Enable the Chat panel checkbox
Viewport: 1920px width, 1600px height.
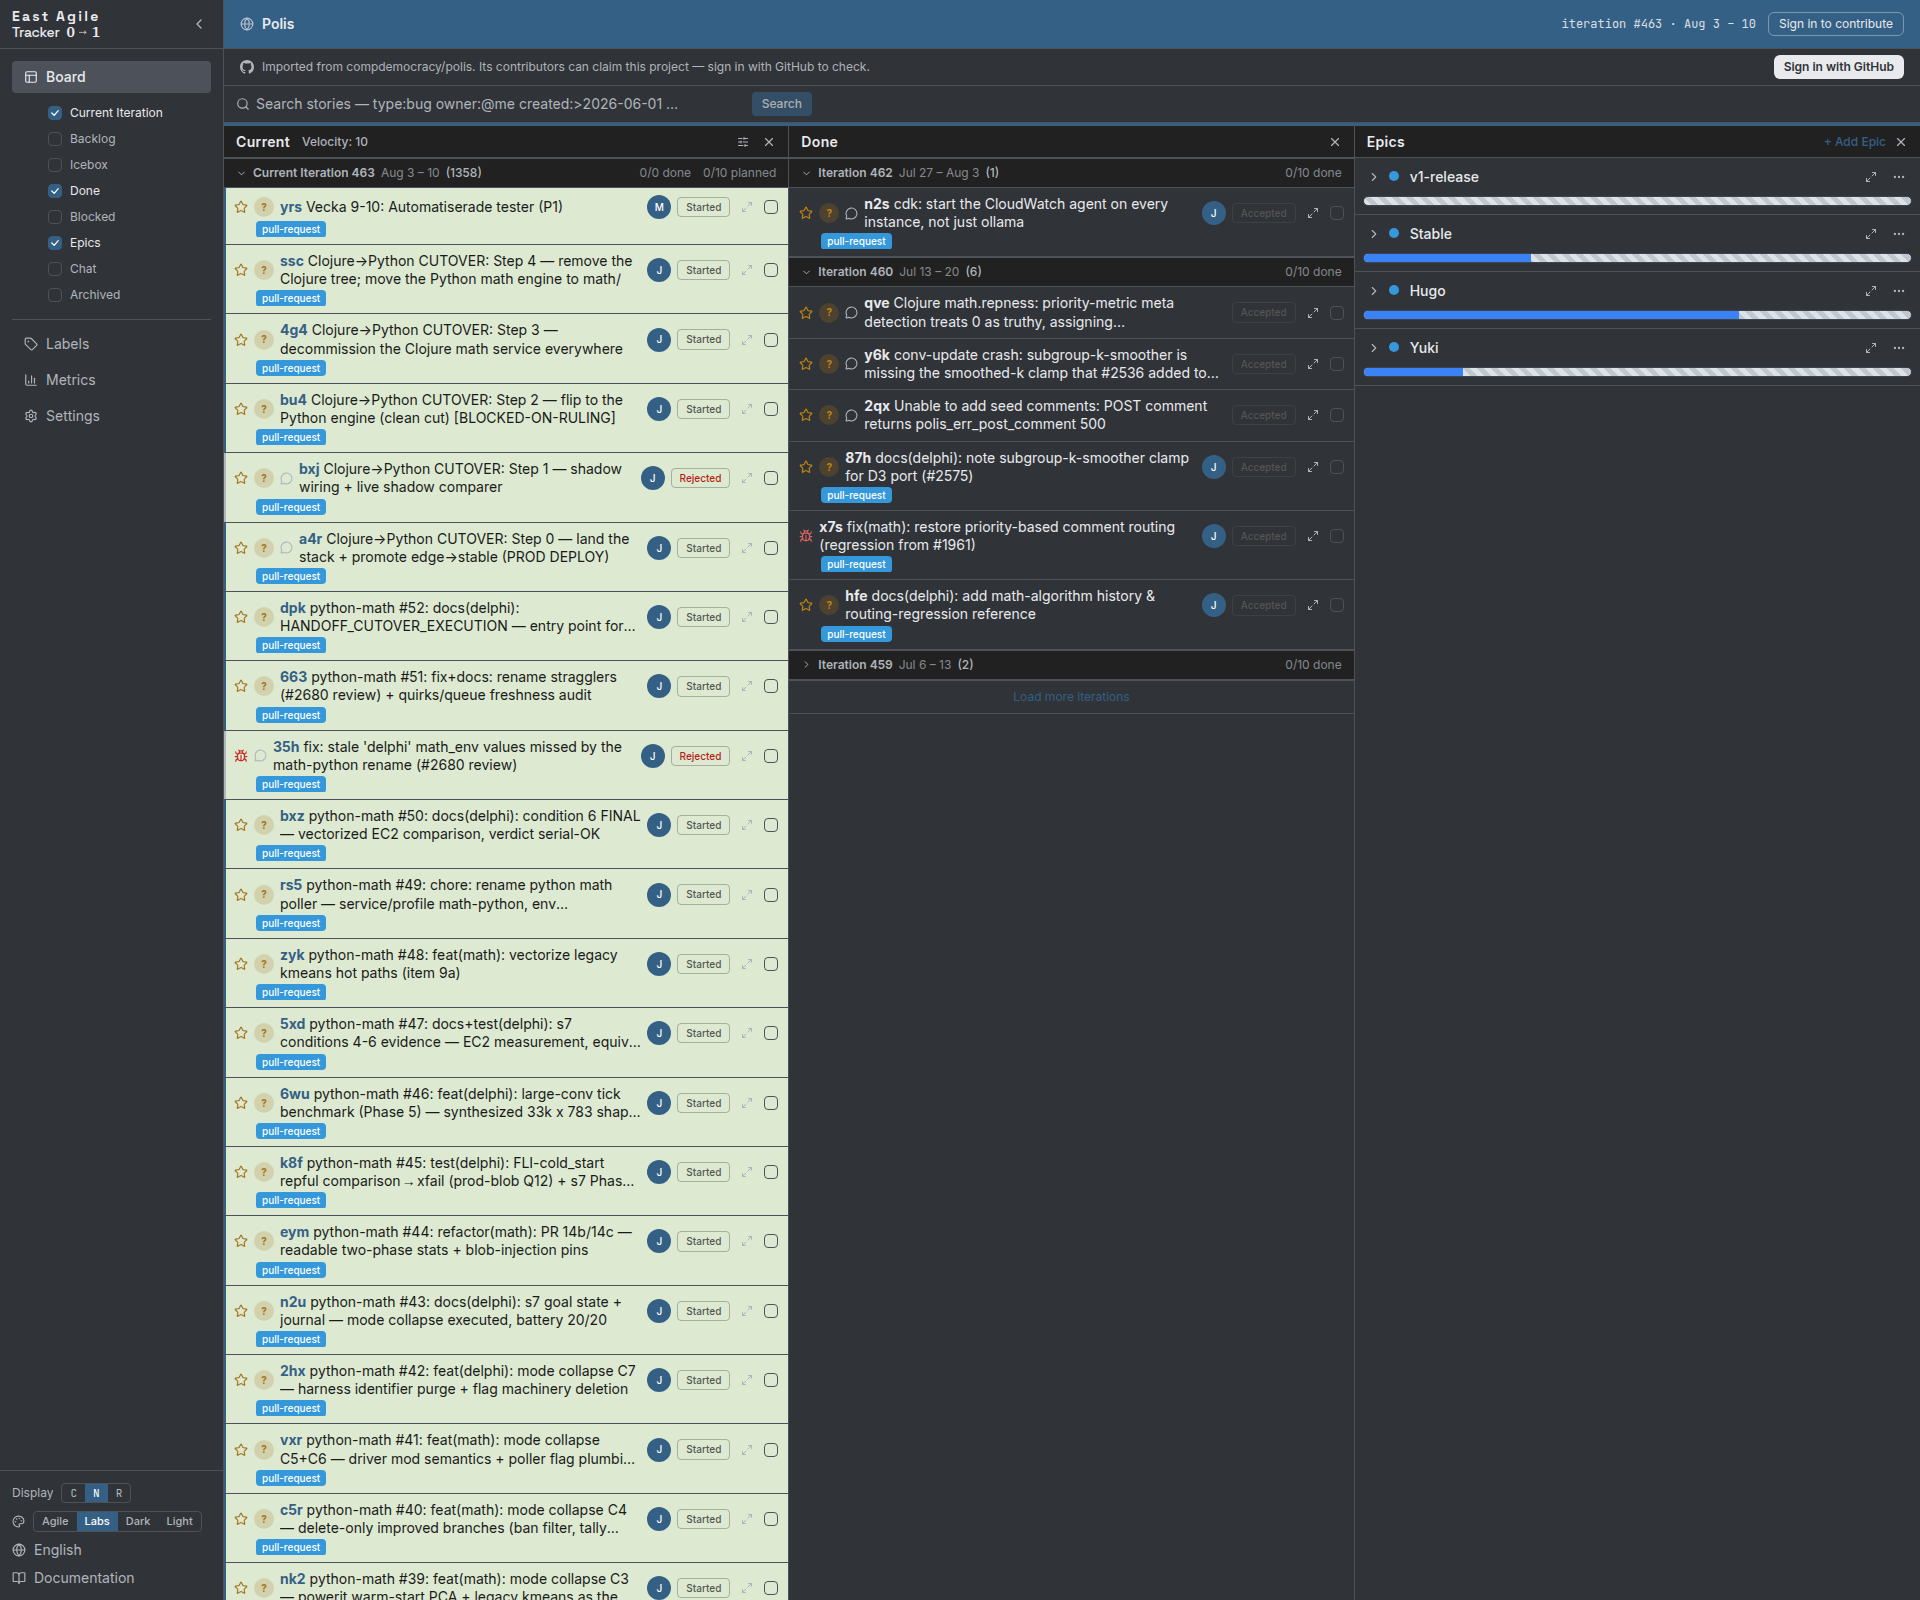pos(55,269)
